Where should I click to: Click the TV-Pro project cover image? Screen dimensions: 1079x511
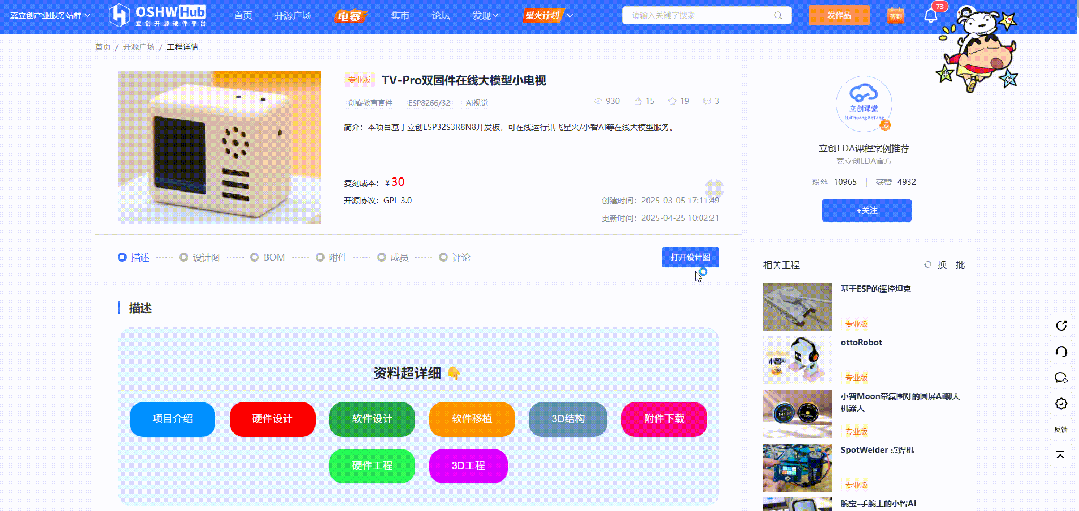click(x=220, y=147)
